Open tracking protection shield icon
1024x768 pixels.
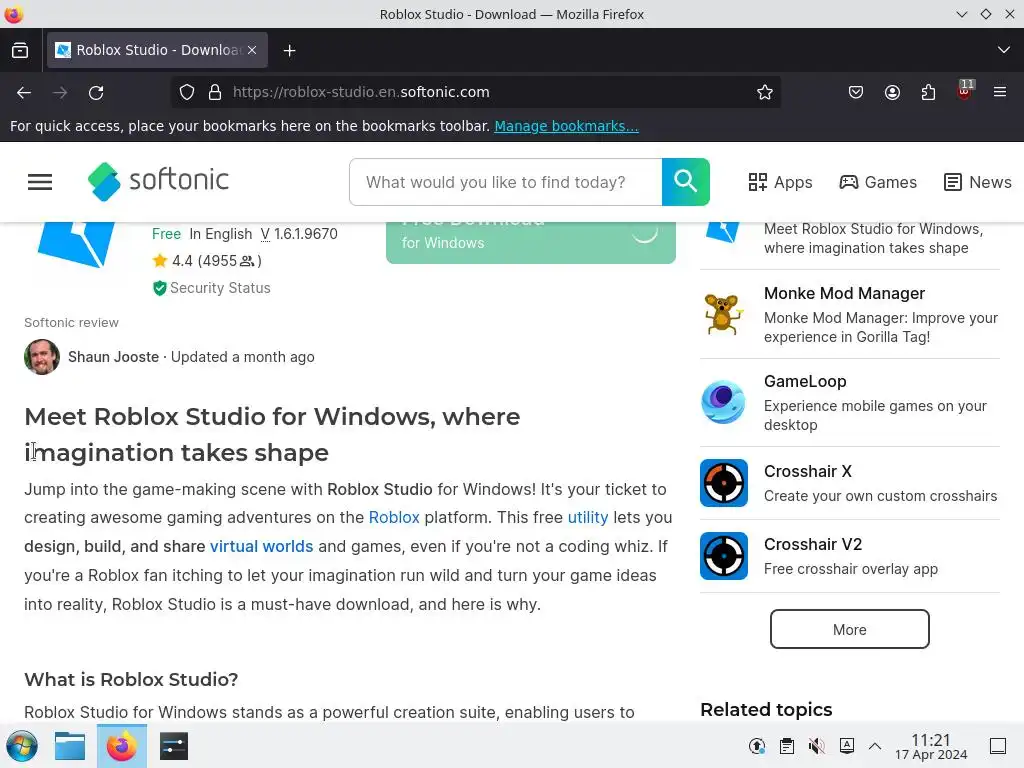[x=187, y=93]
